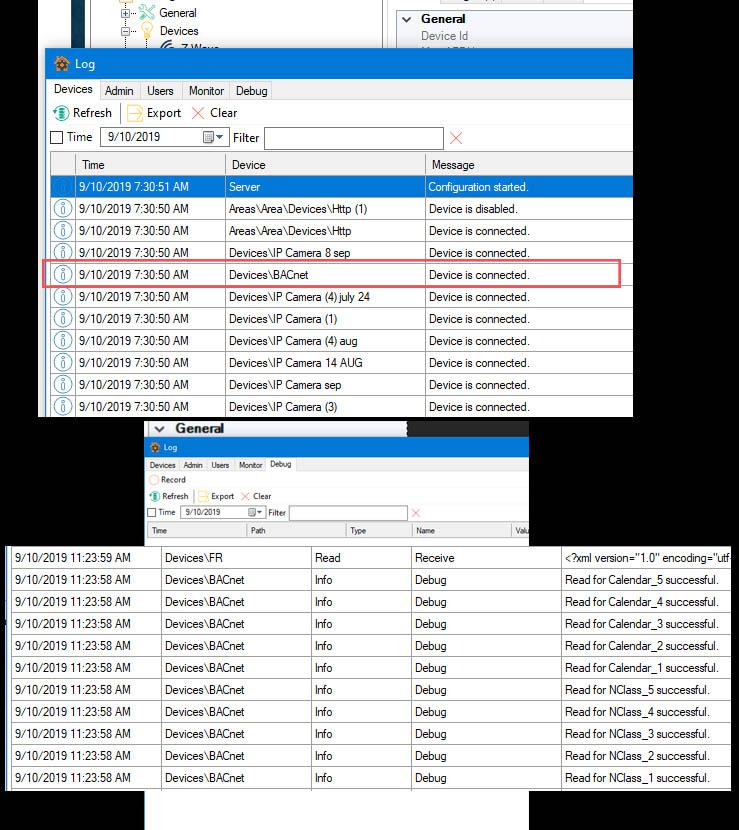
Task: Click the Devices lightbulb icon in the tree
Action: (146, 31)
